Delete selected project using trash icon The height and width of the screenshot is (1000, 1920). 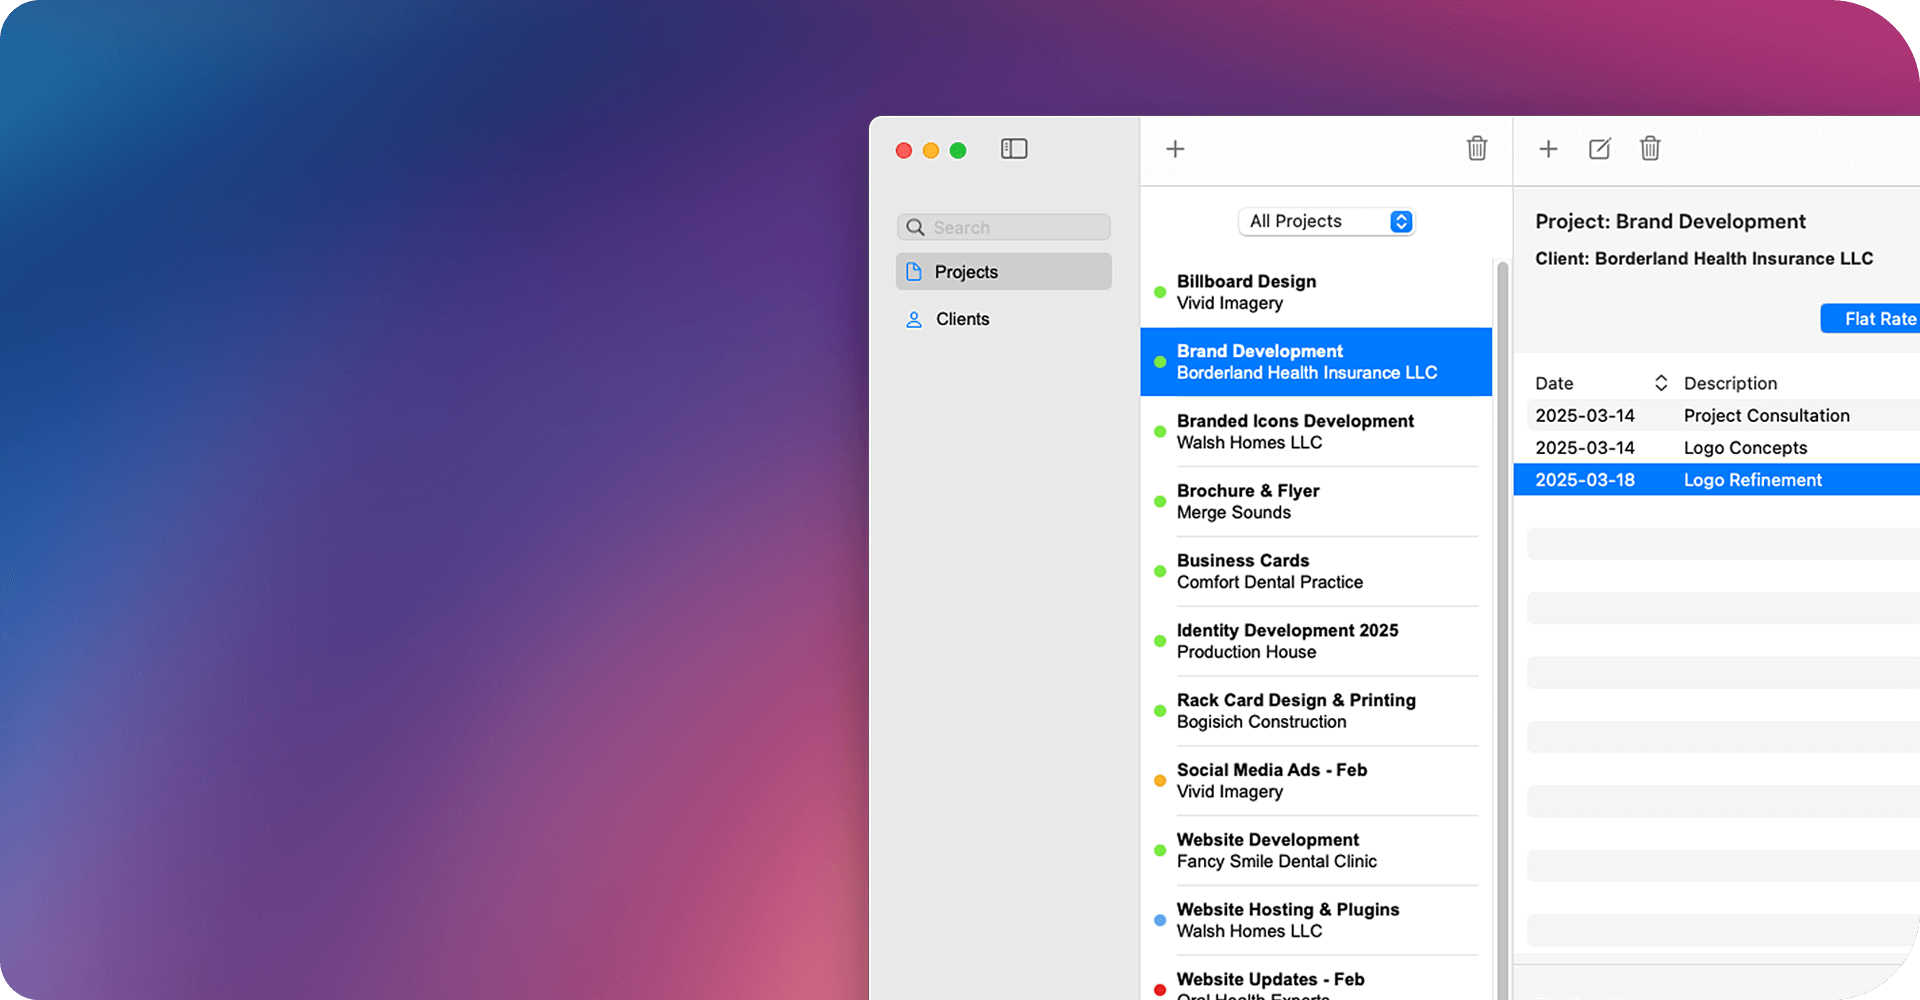click(1477, 149)
